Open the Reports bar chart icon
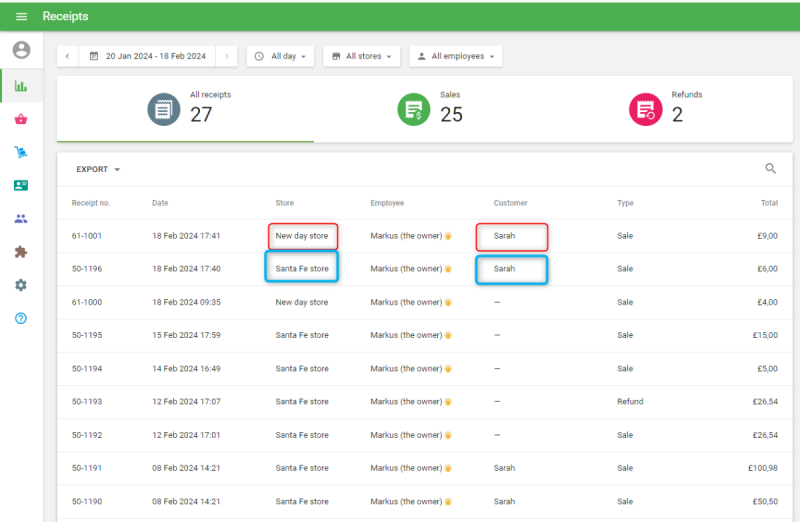 (21, 86)
